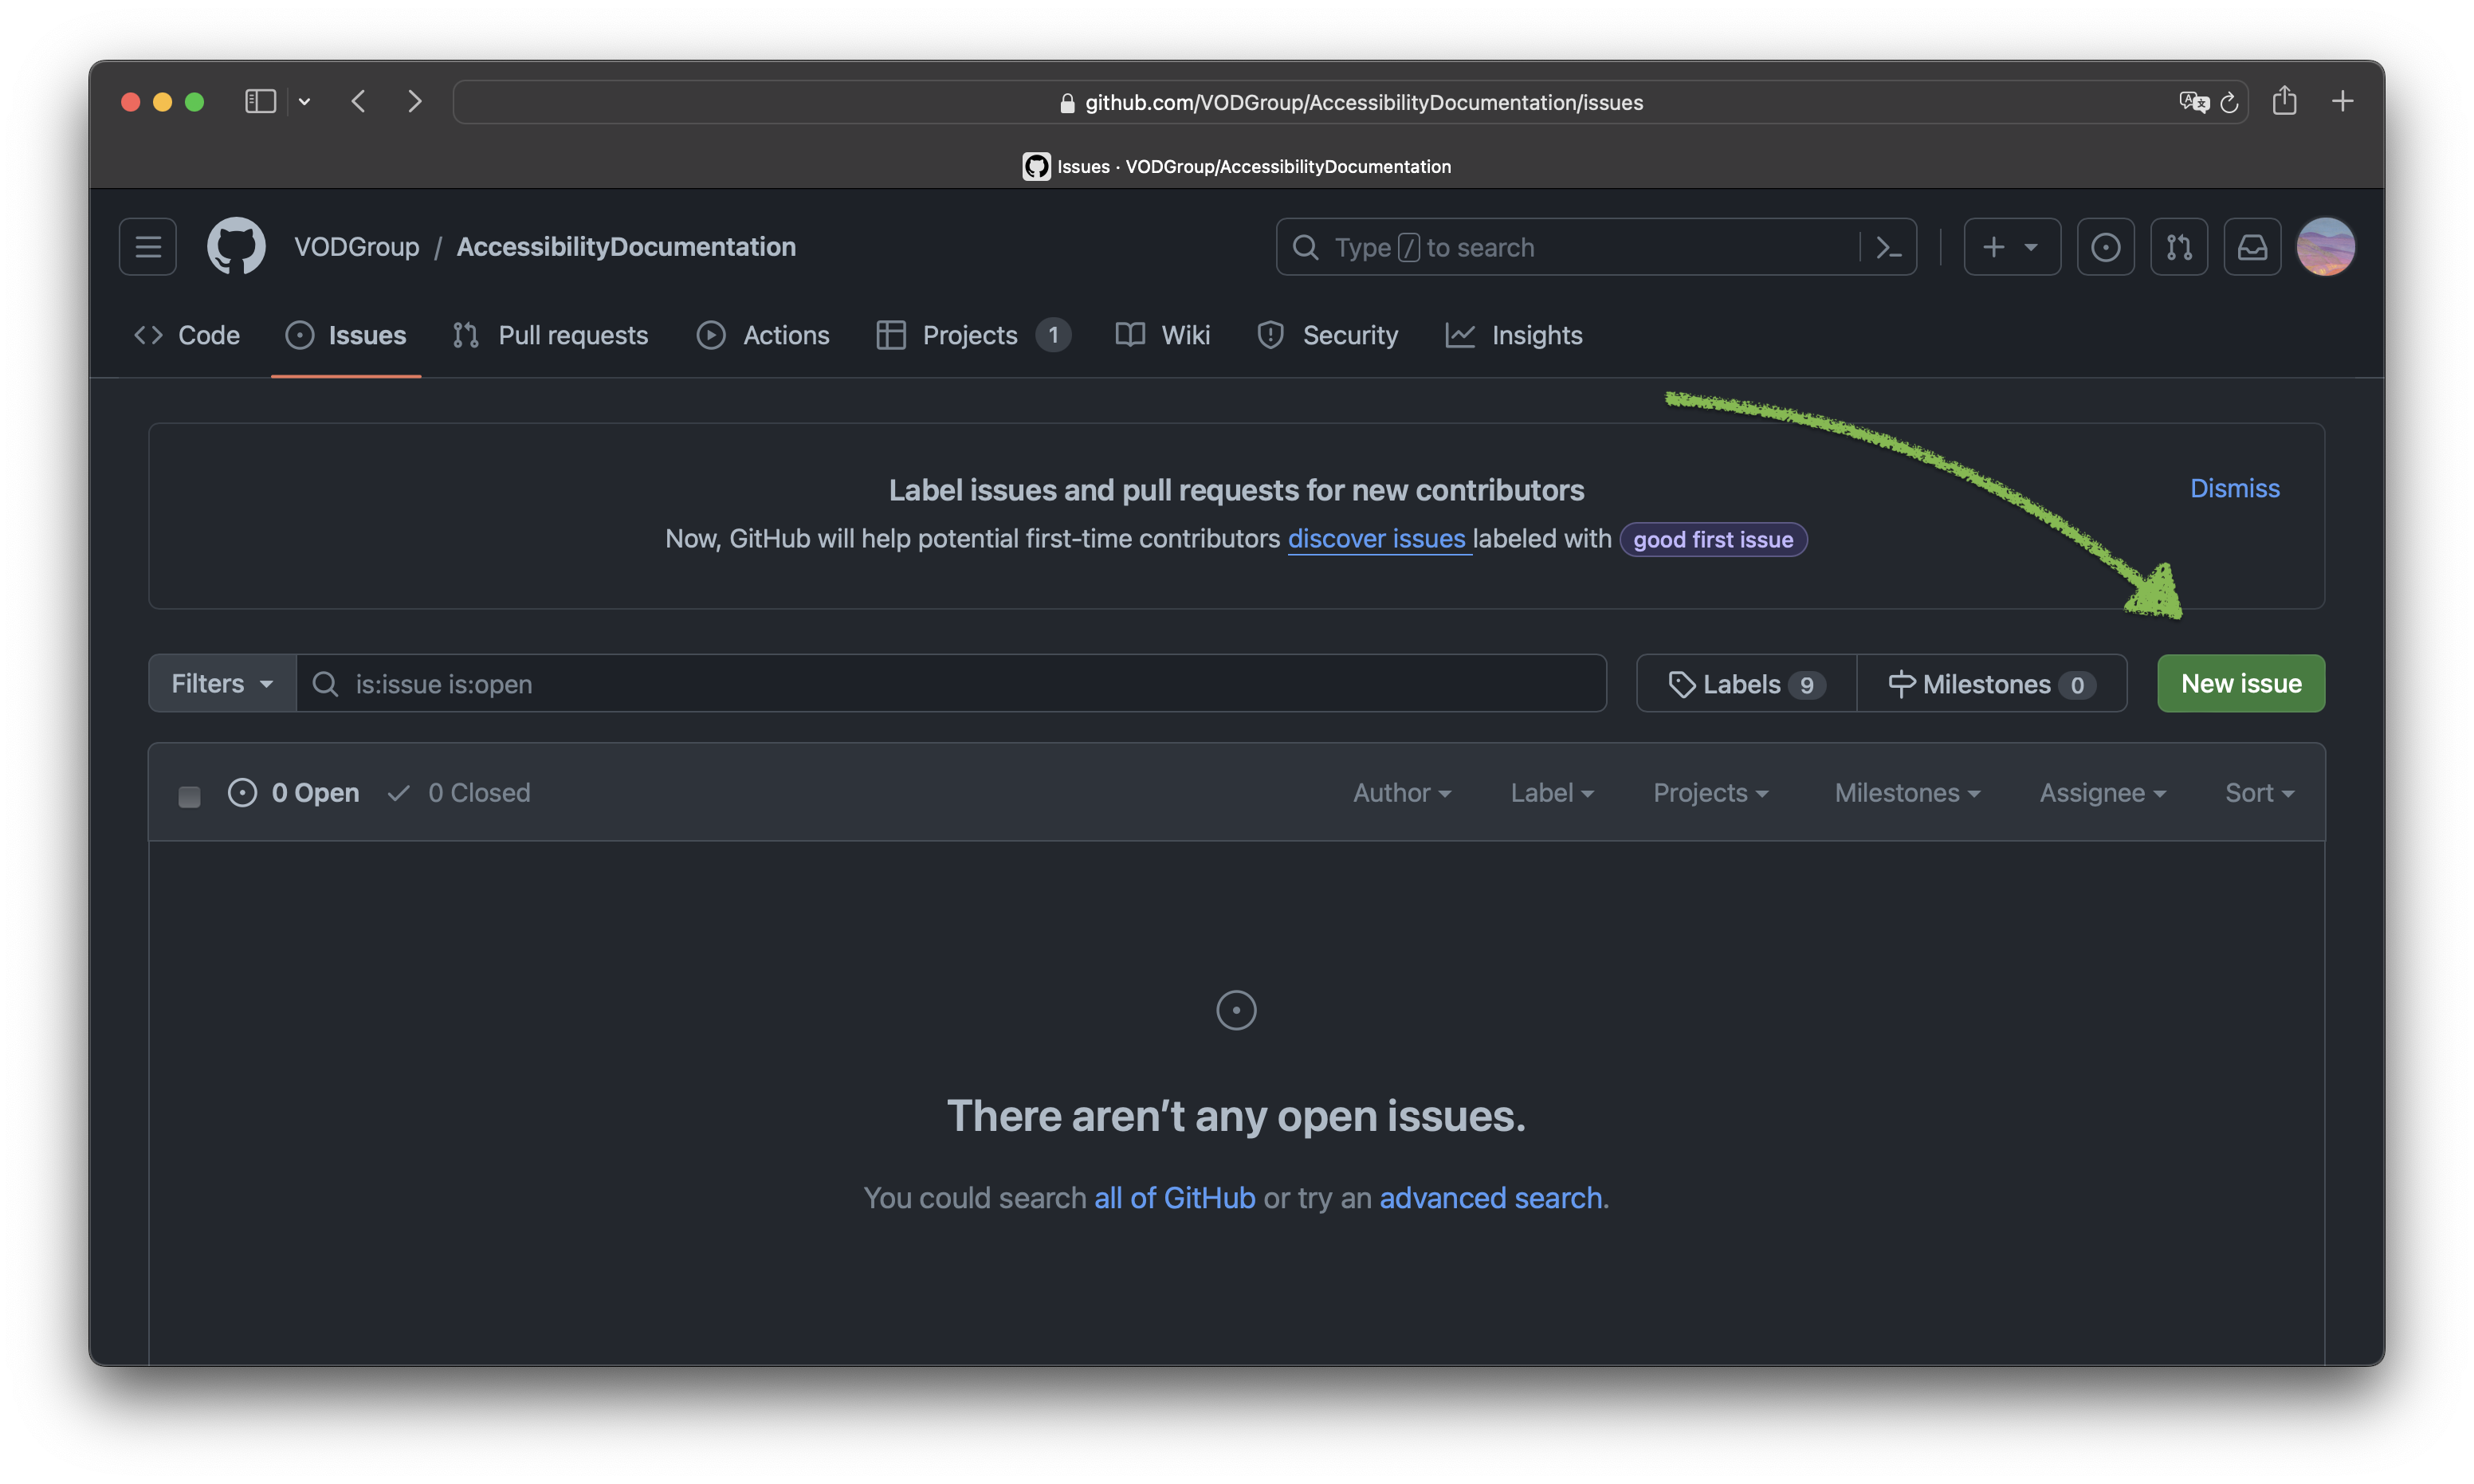Open the pull requests header icon

(x=2179, y=247)
